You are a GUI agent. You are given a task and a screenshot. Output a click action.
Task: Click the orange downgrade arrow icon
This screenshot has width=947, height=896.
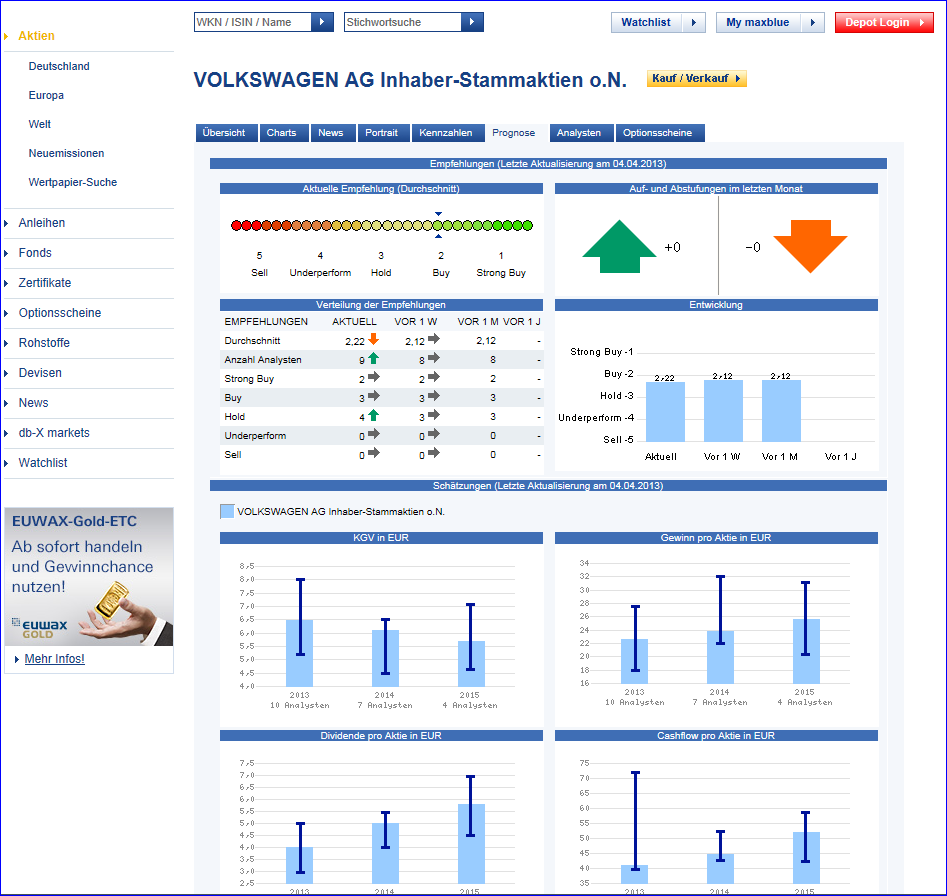click(x=811, y=247)
